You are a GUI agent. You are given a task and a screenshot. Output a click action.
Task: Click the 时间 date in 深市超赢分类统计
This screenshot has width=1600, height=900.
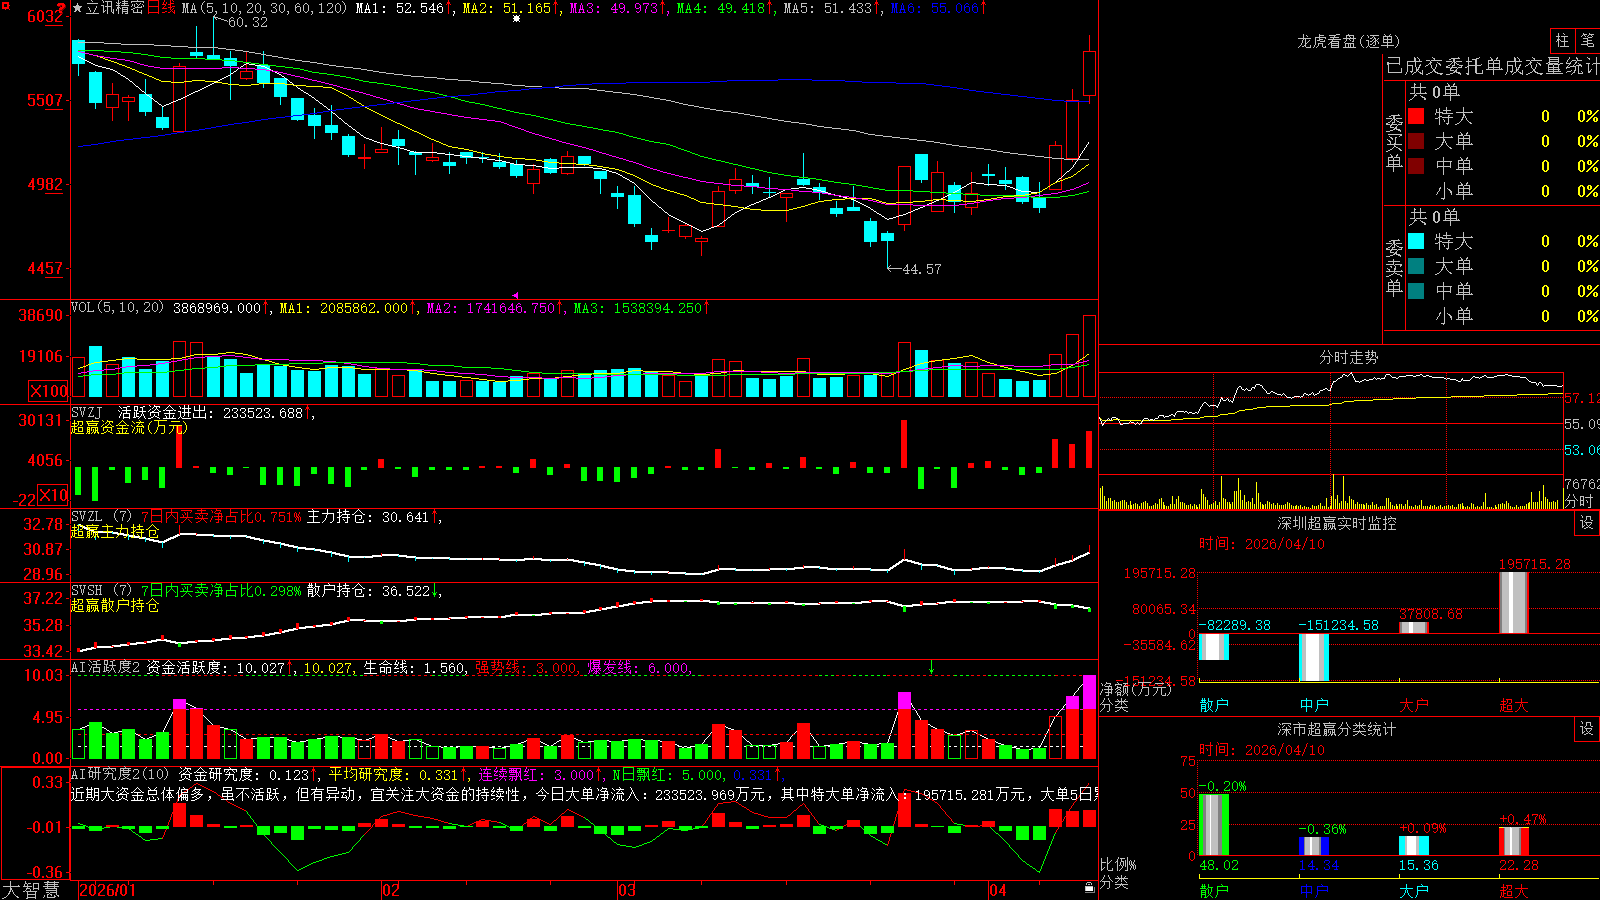coord(1262,750)
